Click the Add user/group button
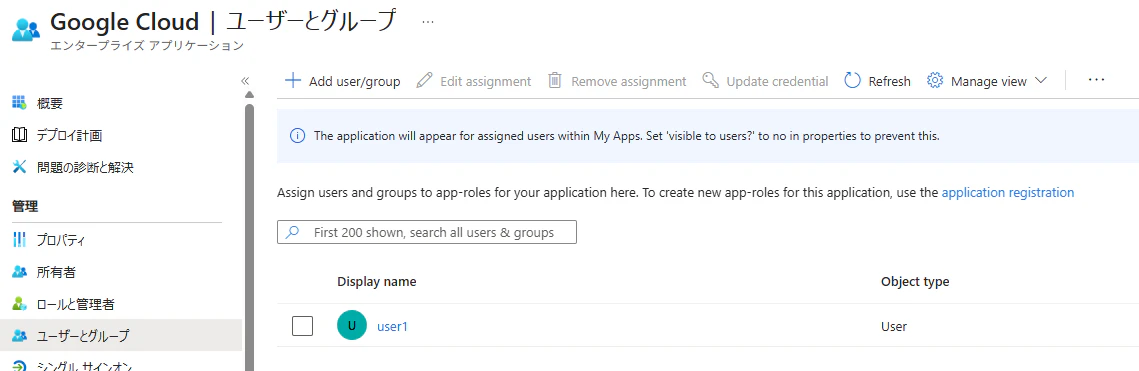1139x371 pixels. click(343, 81)
